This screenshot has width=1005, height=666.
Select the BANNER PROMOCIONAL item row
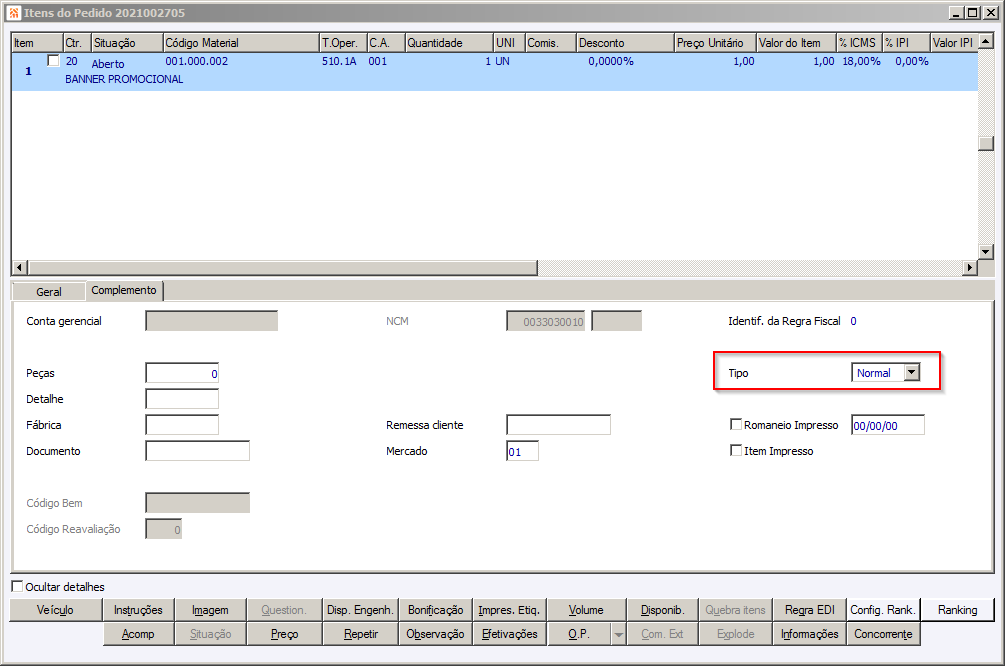pyautogui.click(x=495, y=71)
